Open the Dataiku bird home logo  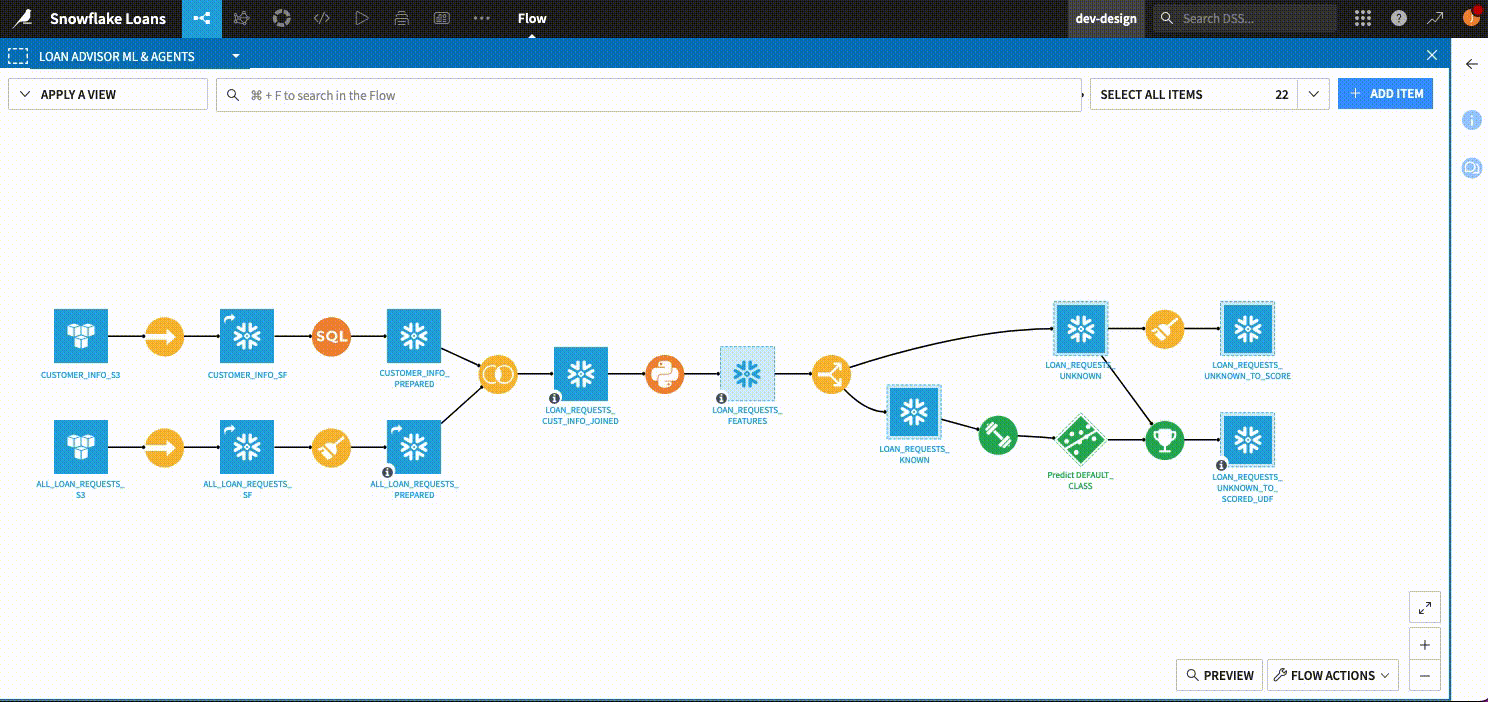click(x=24, y=18)
